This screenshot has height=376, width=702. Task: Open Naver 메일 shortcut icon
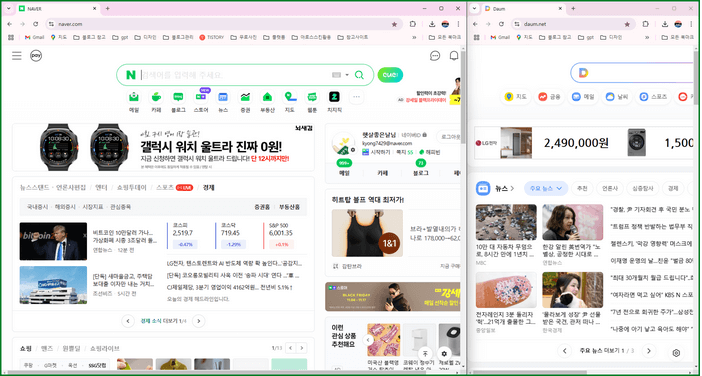(x=134, y=97)
